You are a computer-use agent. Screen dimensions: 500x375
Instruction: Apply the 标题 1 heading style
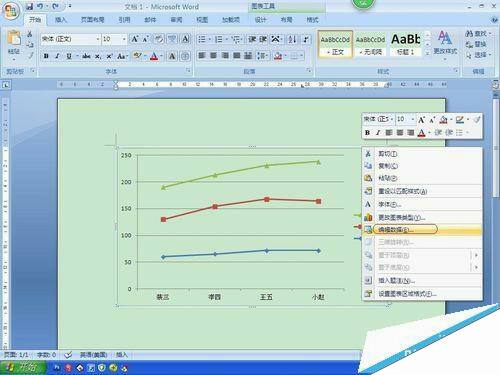(x=405, y=44)
